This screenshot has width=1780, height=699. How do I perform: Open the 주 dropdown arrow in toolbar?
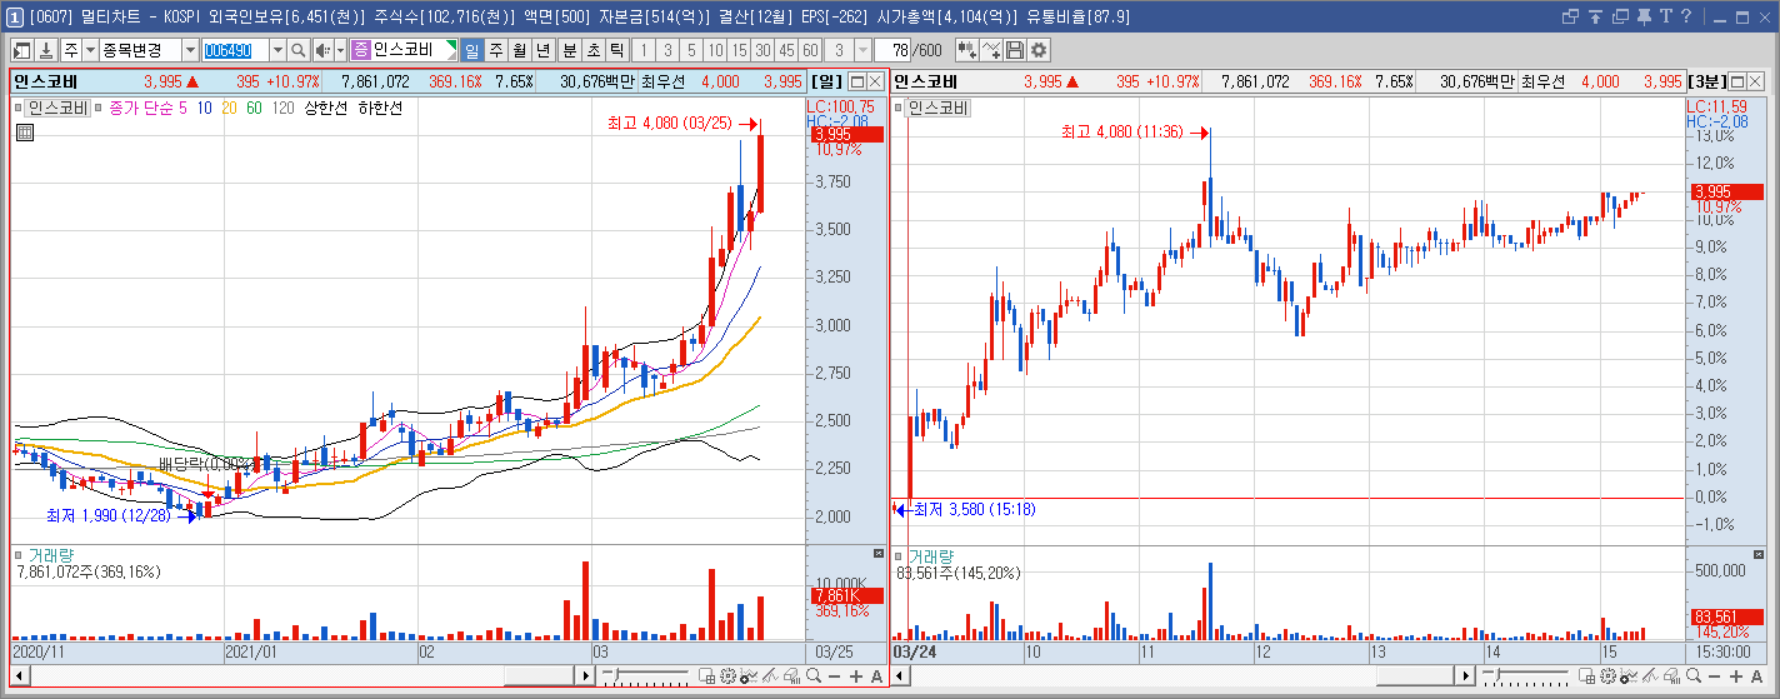coord(90,50)
